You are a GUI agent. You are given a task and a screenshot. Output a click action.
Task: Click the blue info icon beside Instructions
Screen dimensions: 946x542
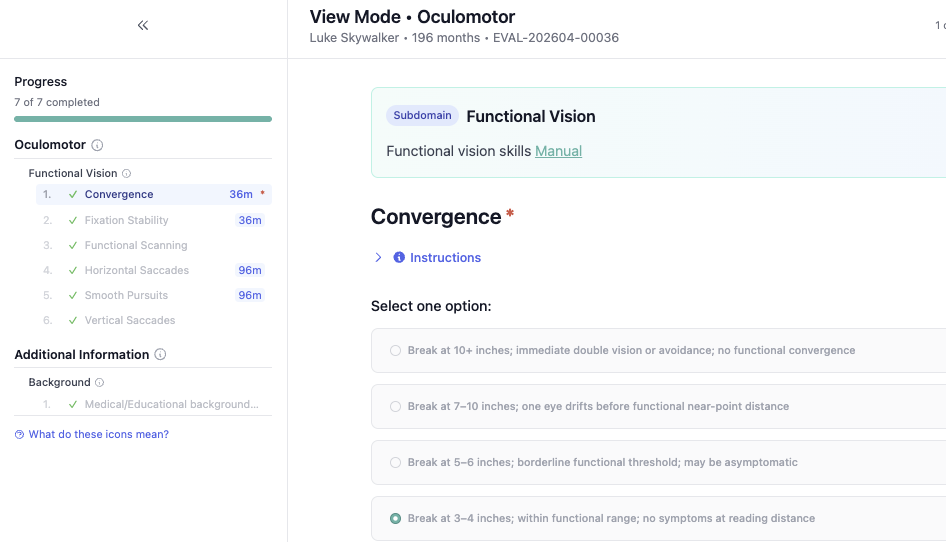[399, 258]
